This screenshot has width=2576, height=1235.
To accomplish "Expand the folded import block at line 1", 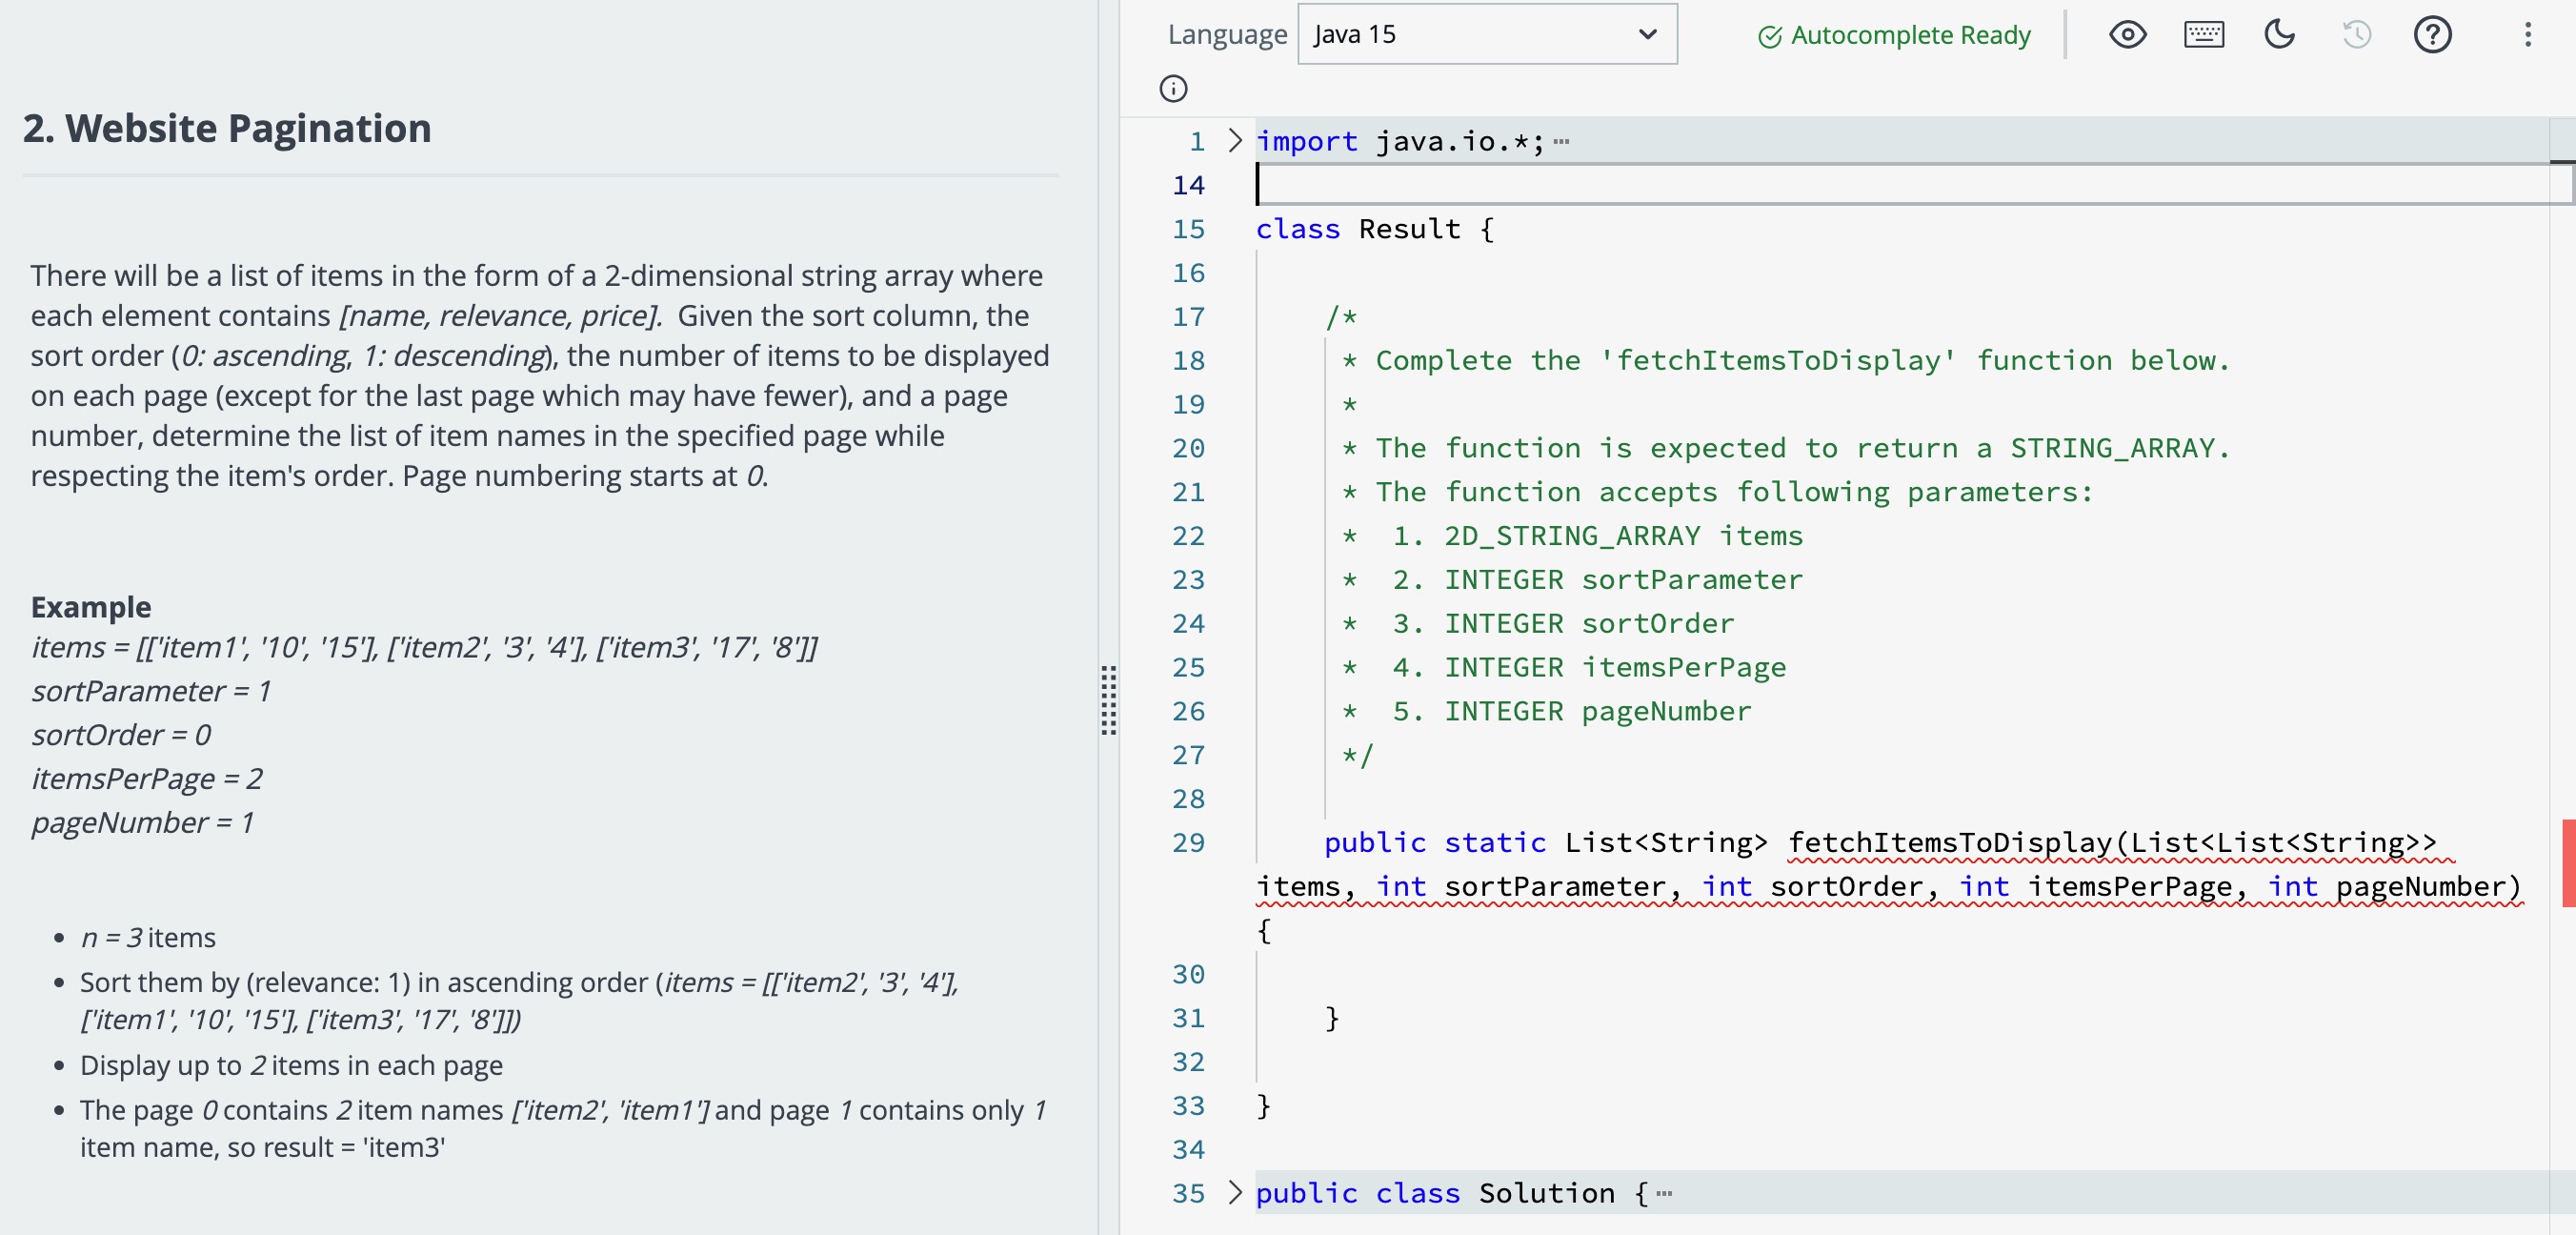I will pos(1234,141).
